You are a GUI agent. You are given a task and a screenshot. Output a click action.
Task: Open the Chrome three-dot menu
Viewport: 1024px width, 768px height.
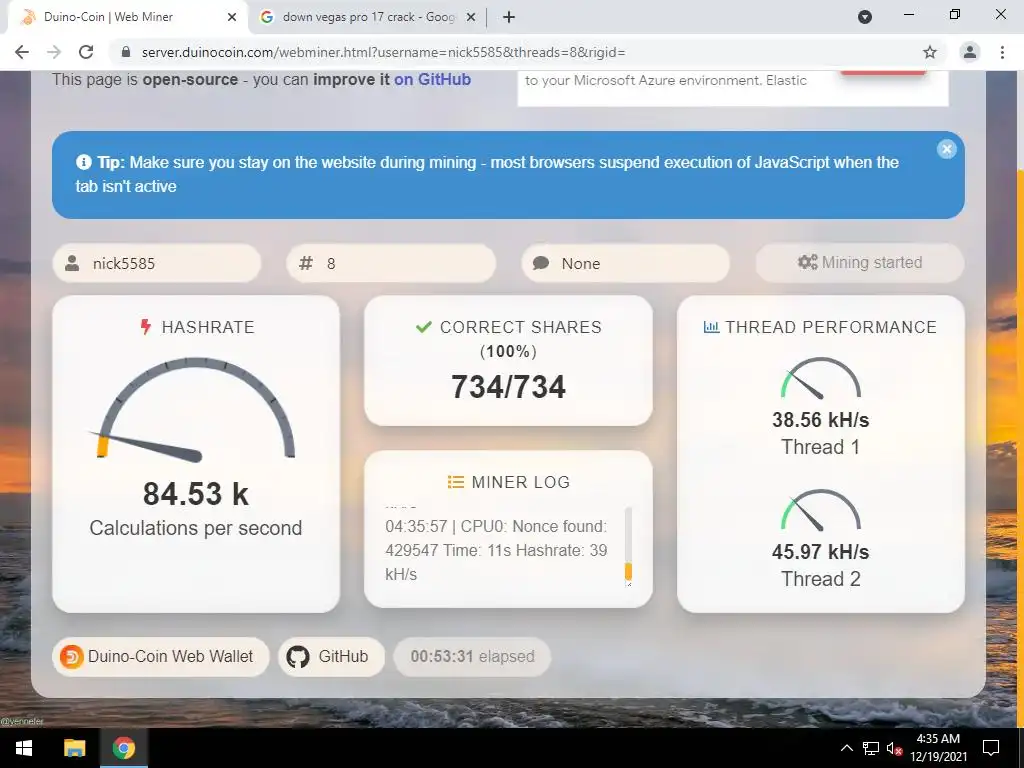pyautogui.click(x=1002, y=52)
